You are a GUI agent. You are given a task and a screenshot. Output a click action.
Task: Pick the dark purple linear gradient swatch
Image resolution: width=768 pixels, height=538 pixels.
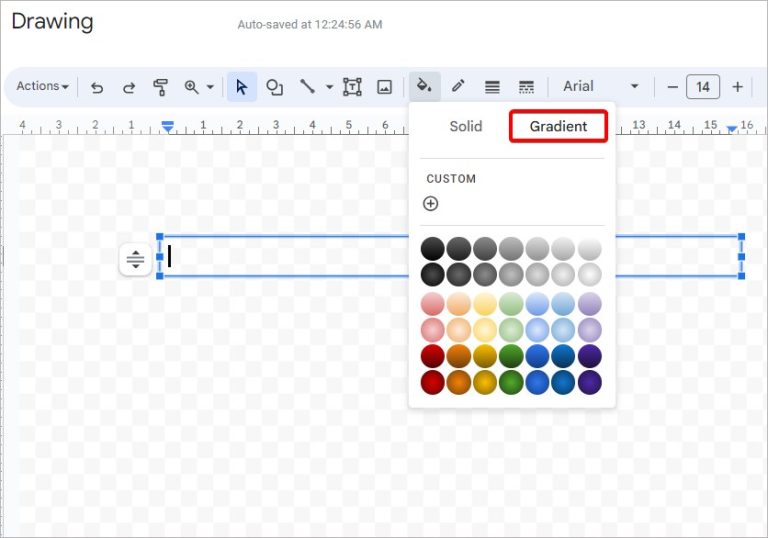590,356
